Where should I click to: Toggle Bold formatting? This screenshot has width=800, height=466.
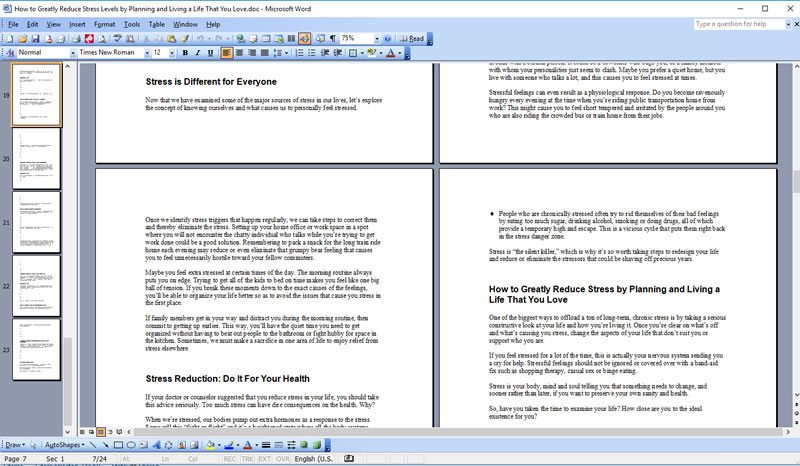pos(185,53)
